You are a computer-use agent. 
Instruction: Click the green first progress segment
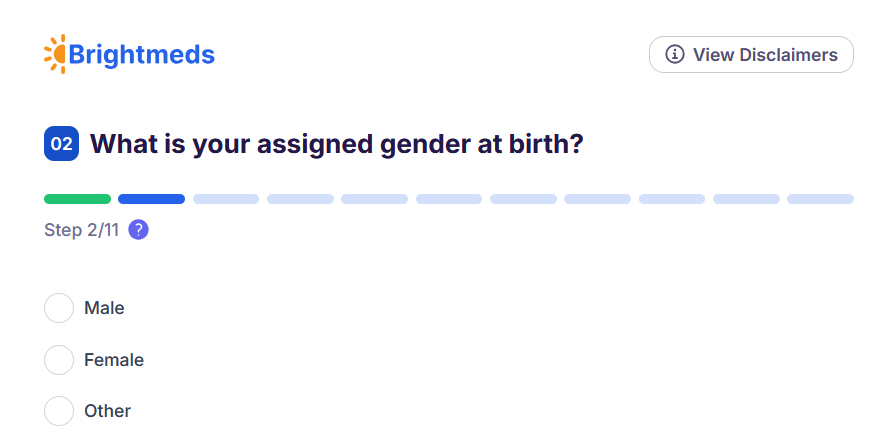pyautogui.click(x=77, y=199)
